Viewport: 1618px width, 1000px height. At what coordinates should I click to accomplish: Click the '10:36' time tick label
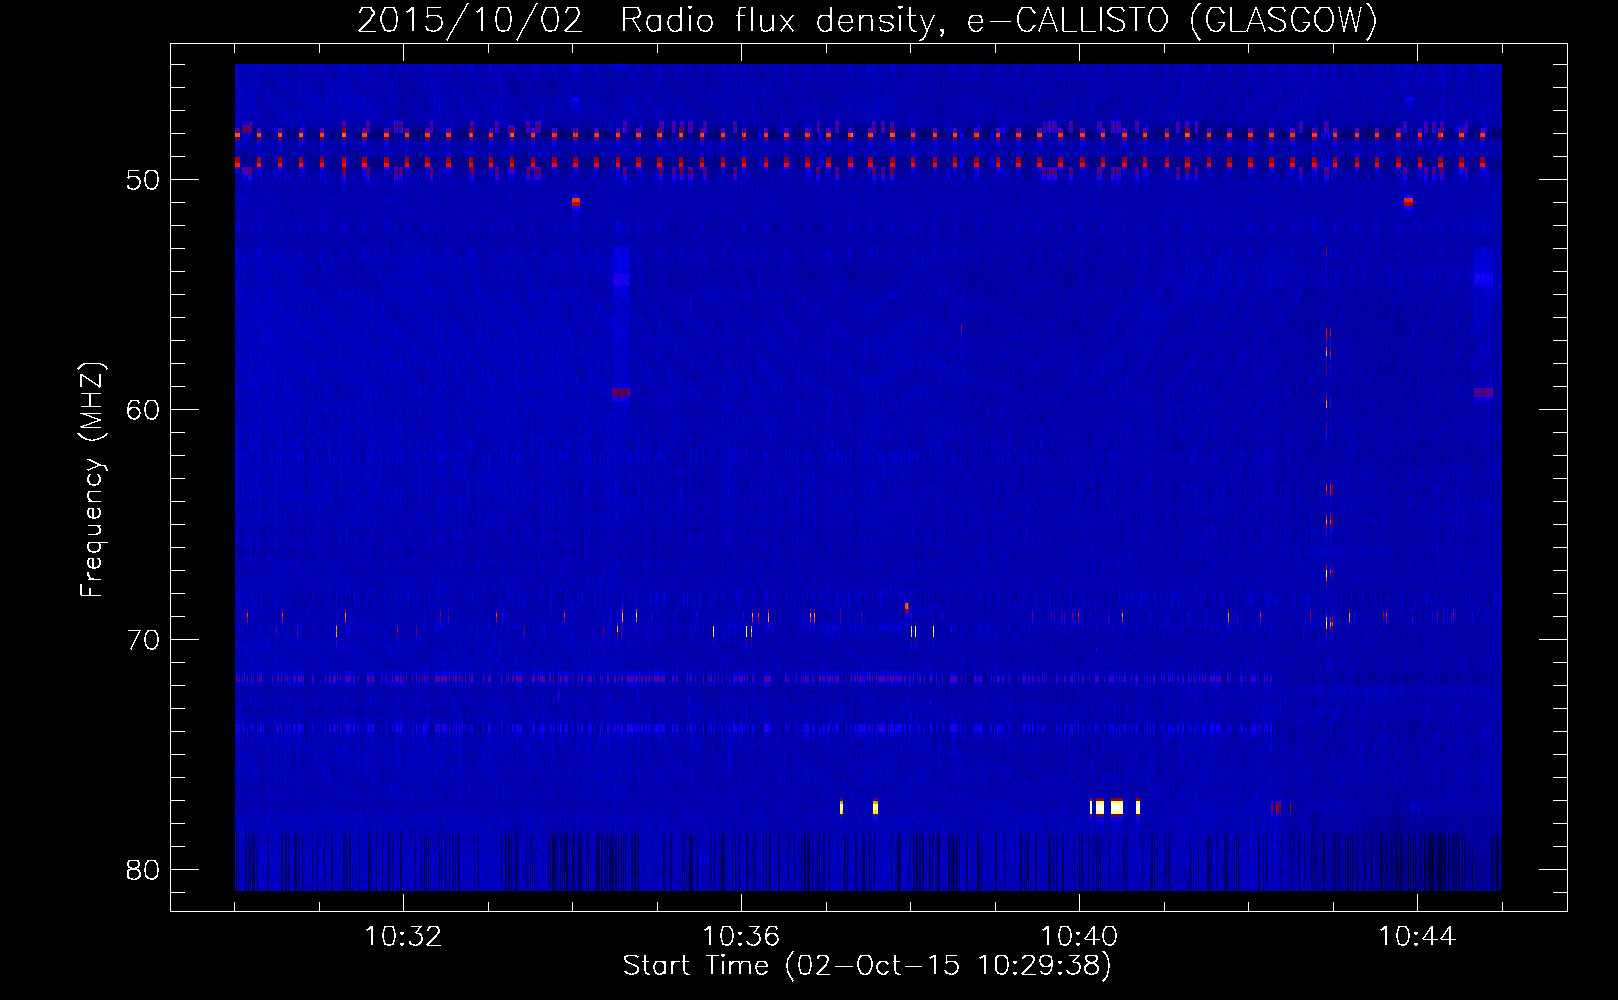[x=741, y=937]
